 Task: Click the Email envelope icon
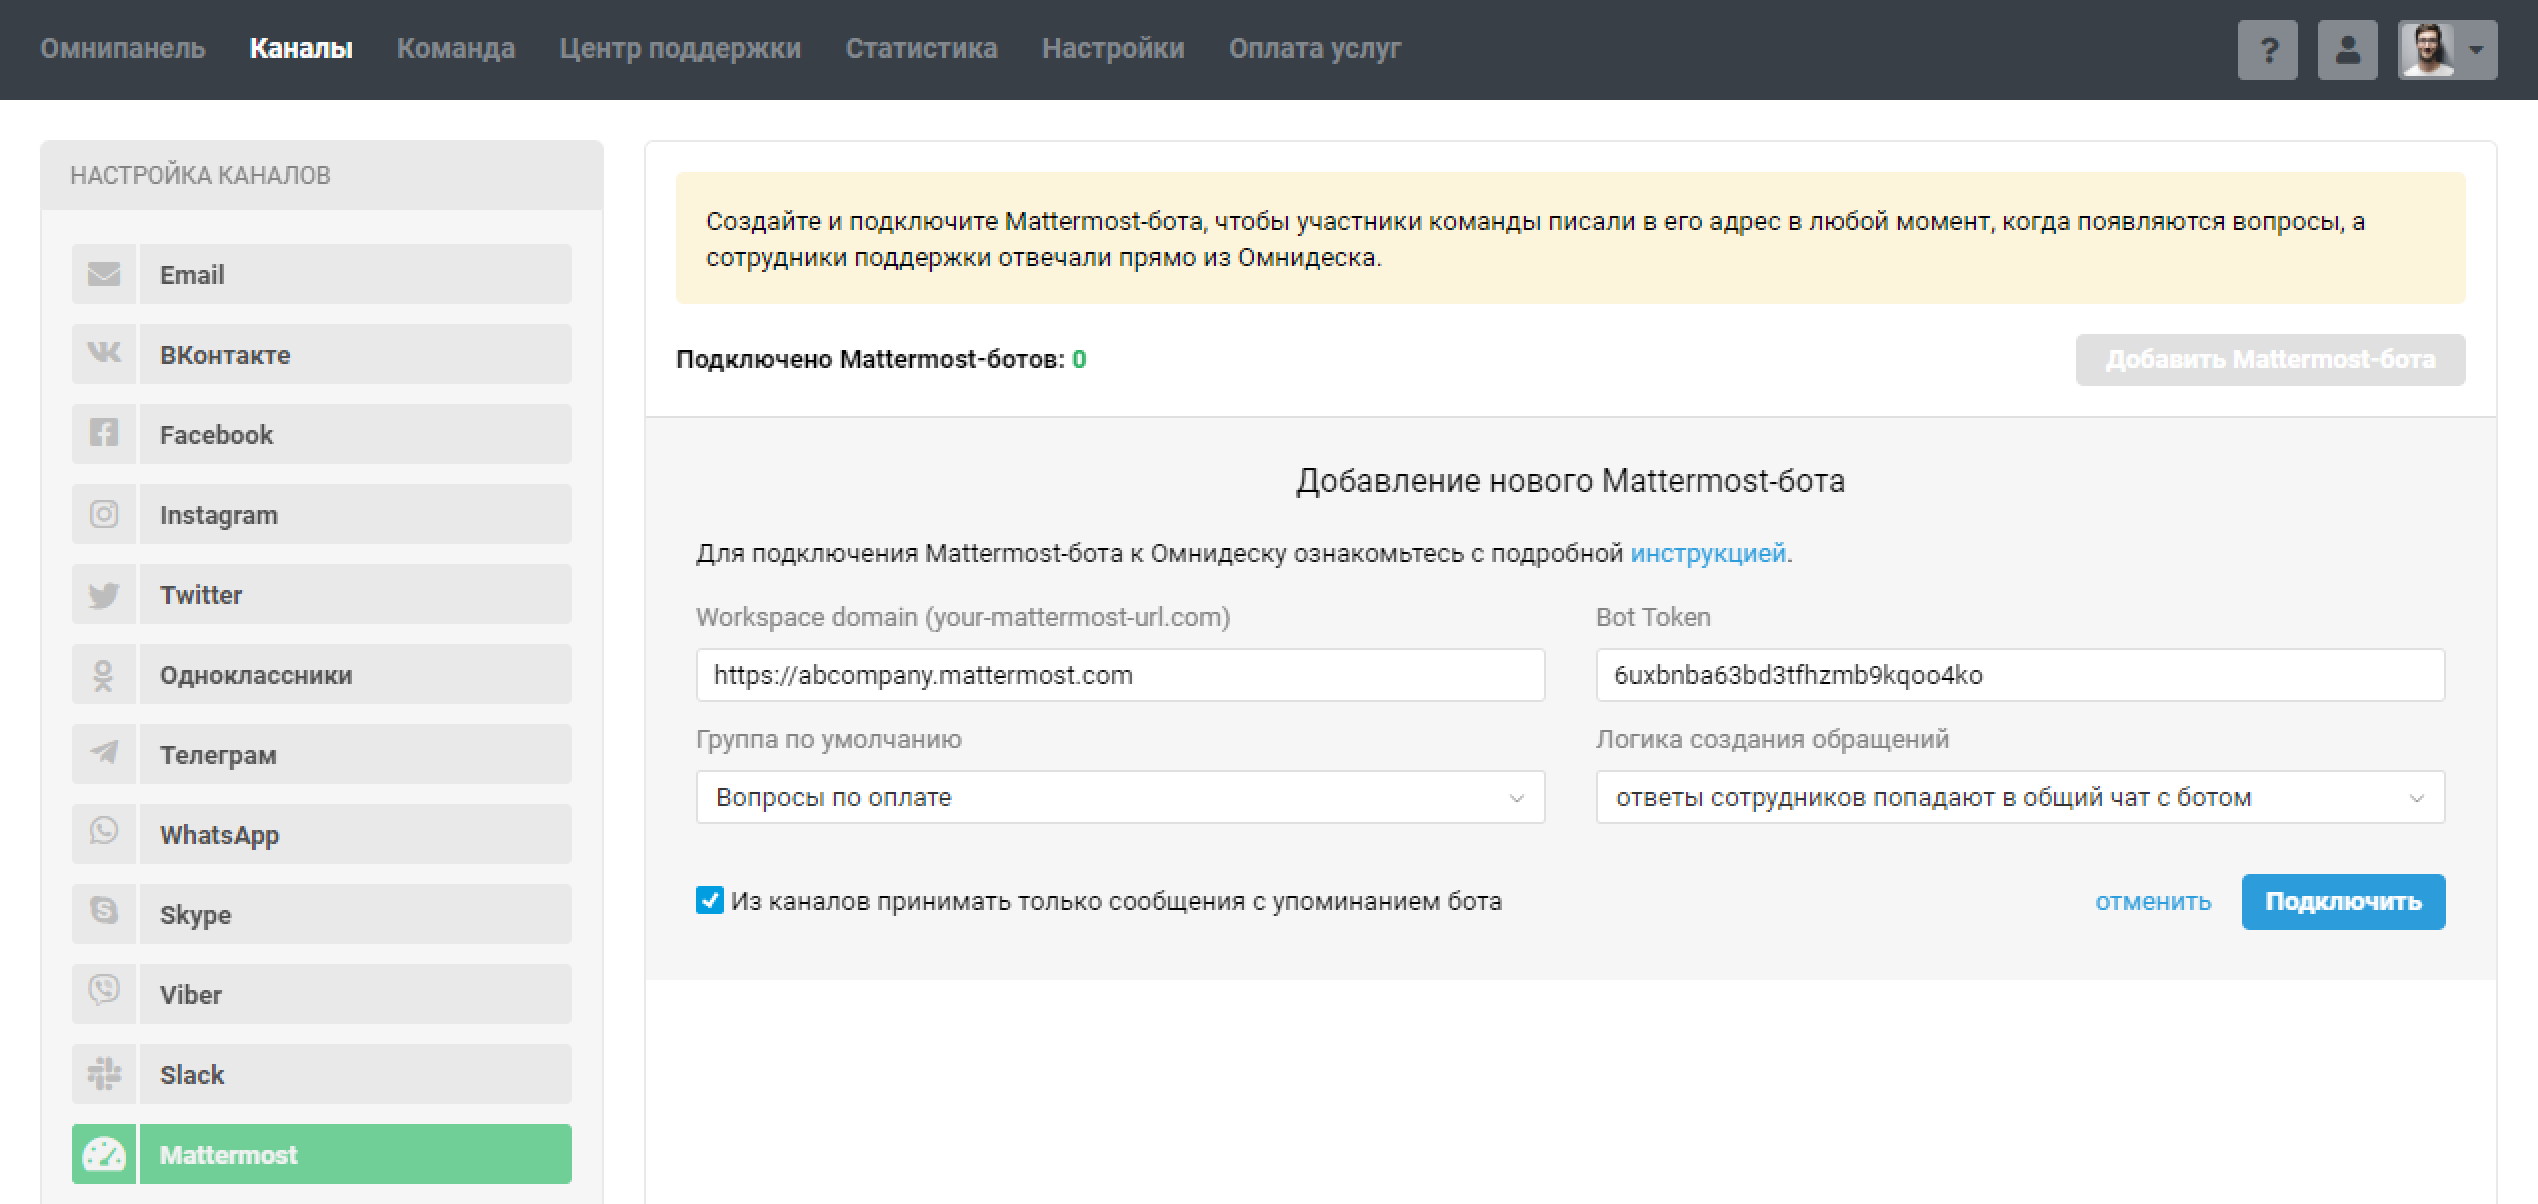104,274
